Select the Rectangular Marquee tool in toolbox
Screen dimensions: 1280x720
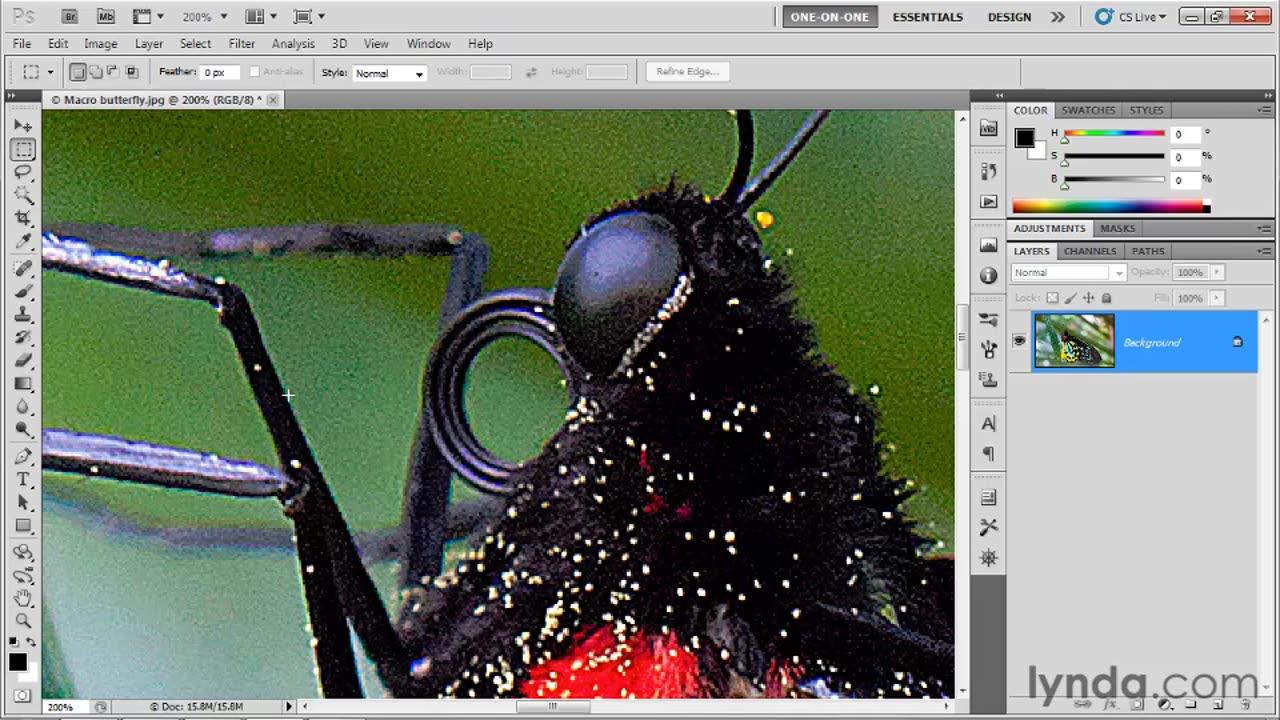click(23, 150)
